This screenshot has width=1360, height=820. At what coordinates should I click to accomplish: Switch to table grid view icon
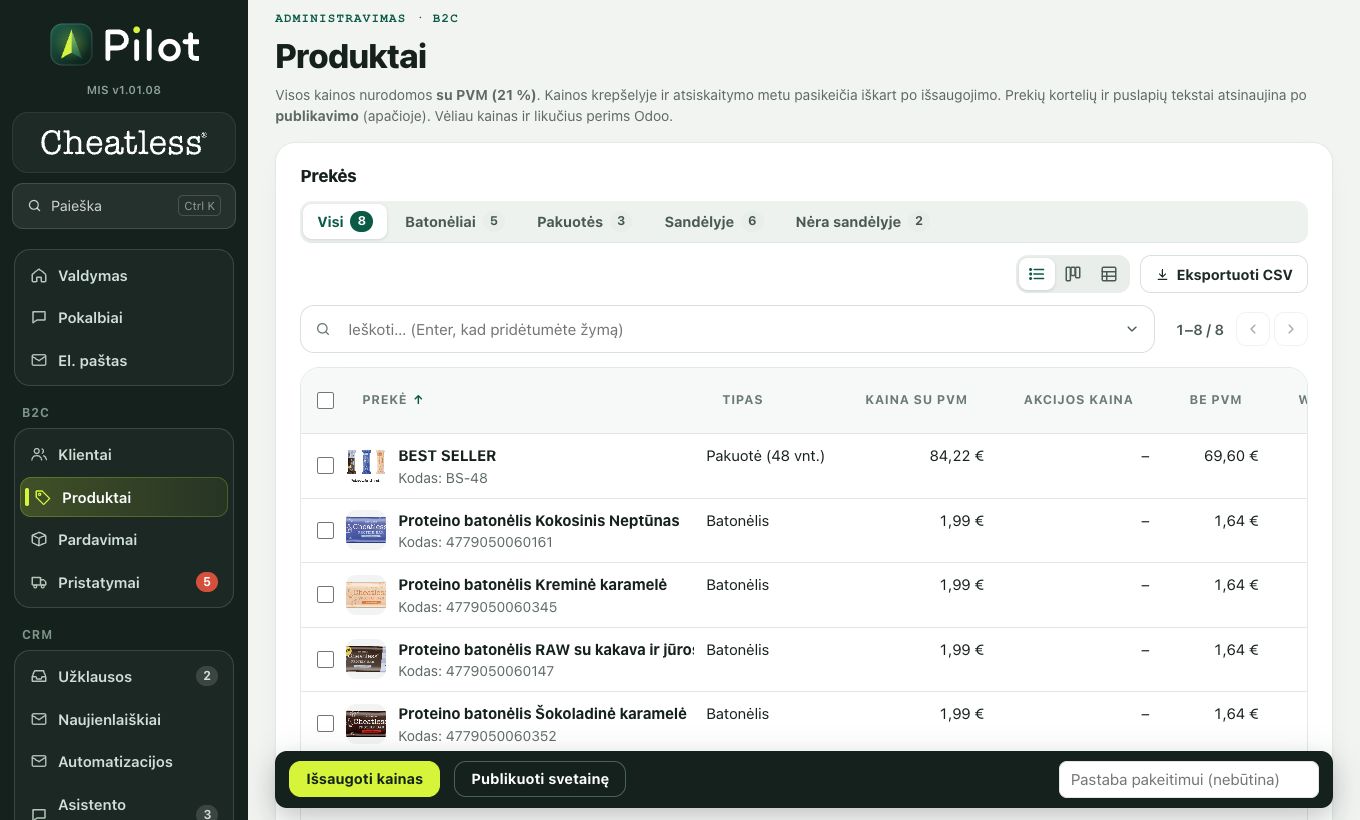coord(1109,274)
